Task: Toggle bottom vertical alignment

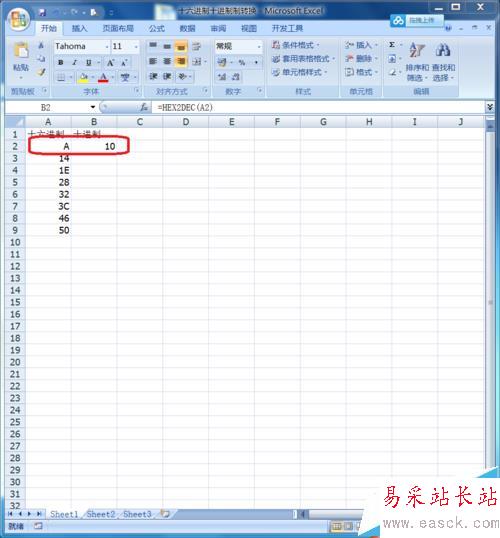Action: pos(181,46)
